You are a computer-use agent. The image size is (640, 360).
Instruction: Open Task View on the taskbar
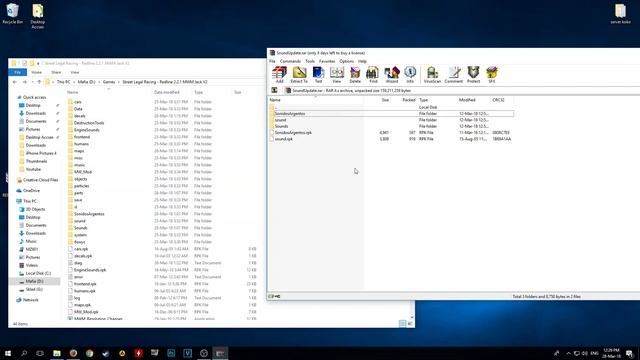(40, 353)
